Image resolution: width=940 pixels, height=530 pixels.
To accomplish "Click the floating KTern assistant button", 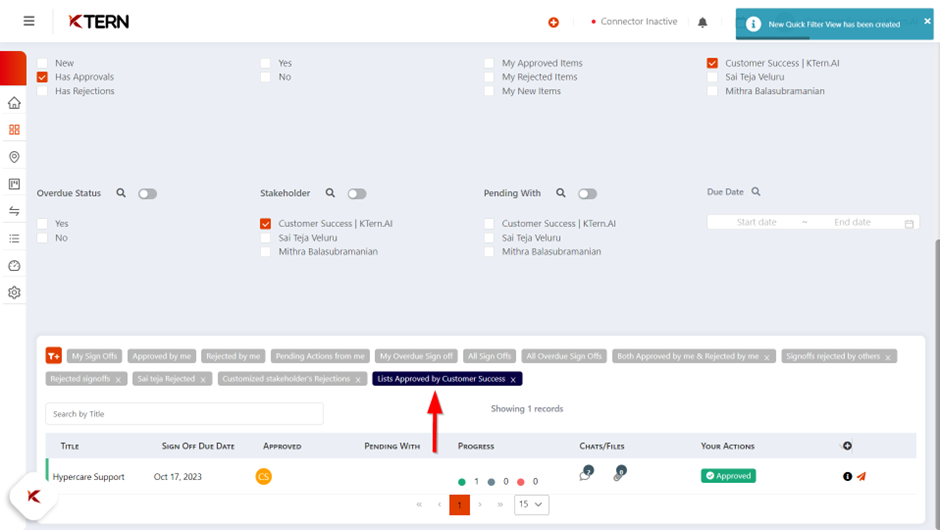I will (34, 496).
